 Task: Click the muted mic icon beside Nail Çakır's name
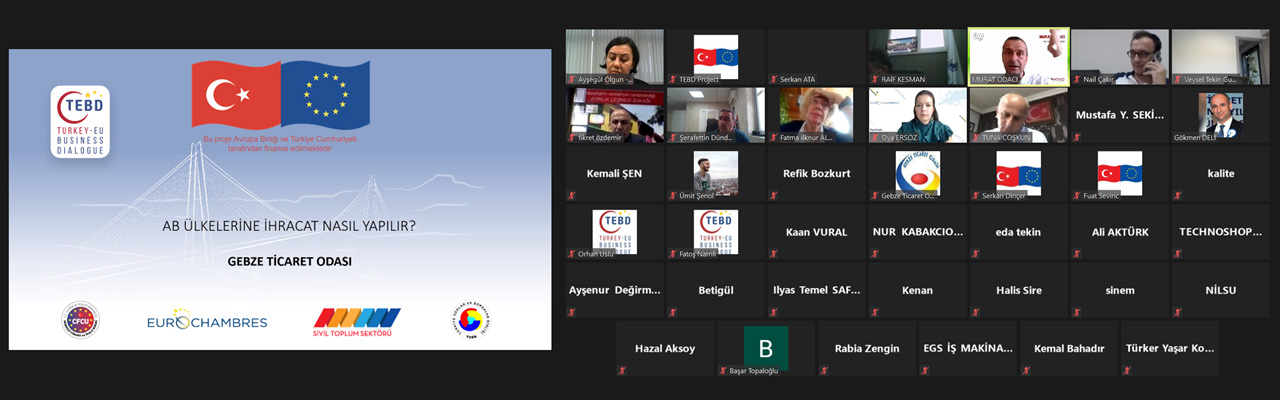[x=1076, y=79]
